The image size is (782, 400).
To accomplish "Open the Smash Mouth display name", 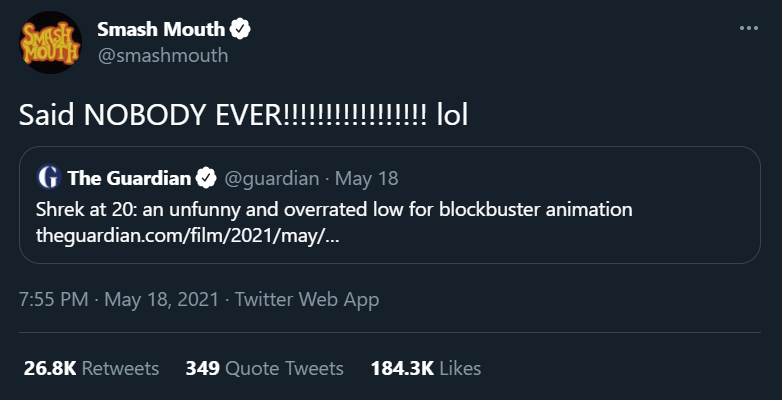I will coord(161,30).
